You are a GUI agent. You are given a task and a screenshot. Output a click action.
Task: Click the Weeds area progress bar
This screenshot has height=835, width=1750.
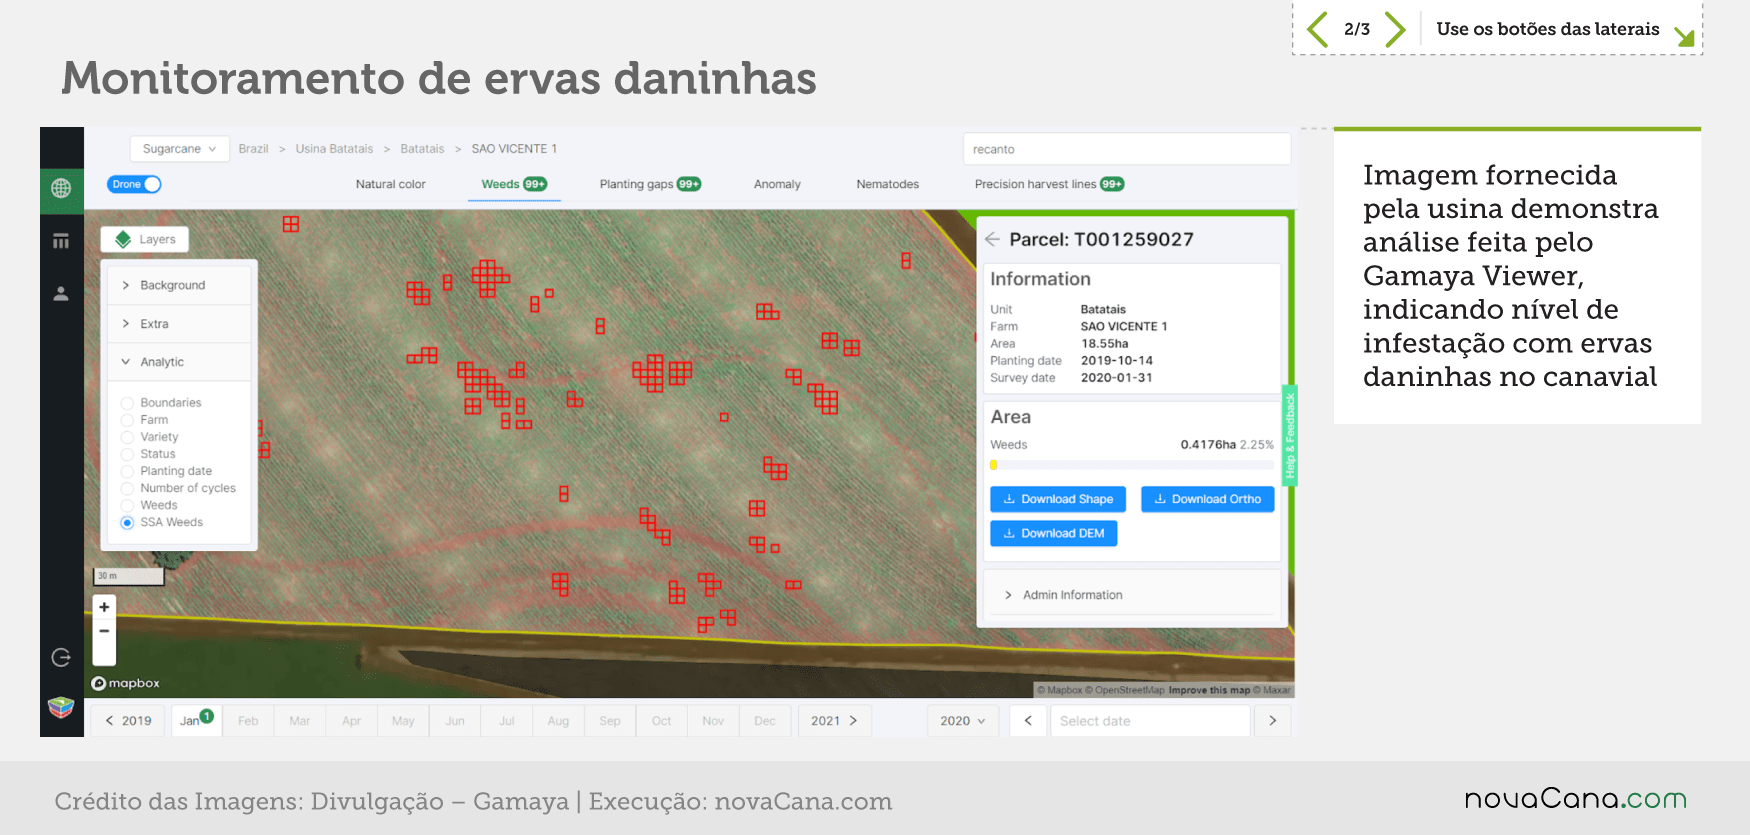point(1132,465)
